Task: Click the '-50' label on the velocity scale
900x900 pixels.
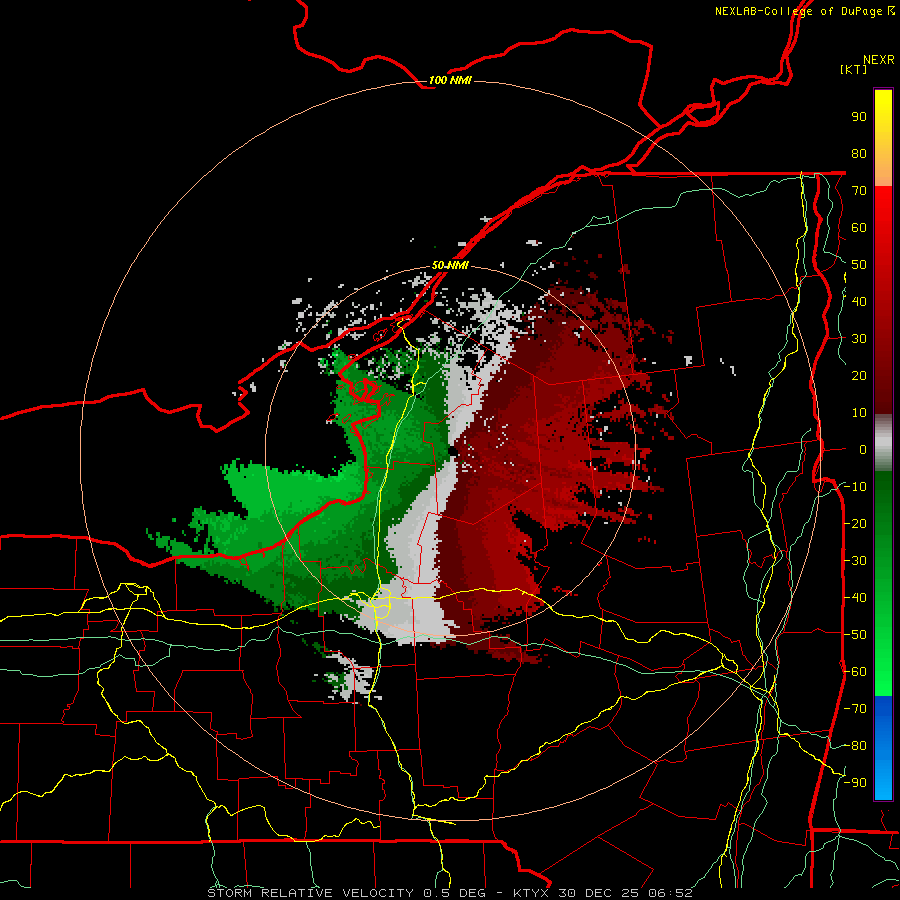Action: (x=855, y=635)
